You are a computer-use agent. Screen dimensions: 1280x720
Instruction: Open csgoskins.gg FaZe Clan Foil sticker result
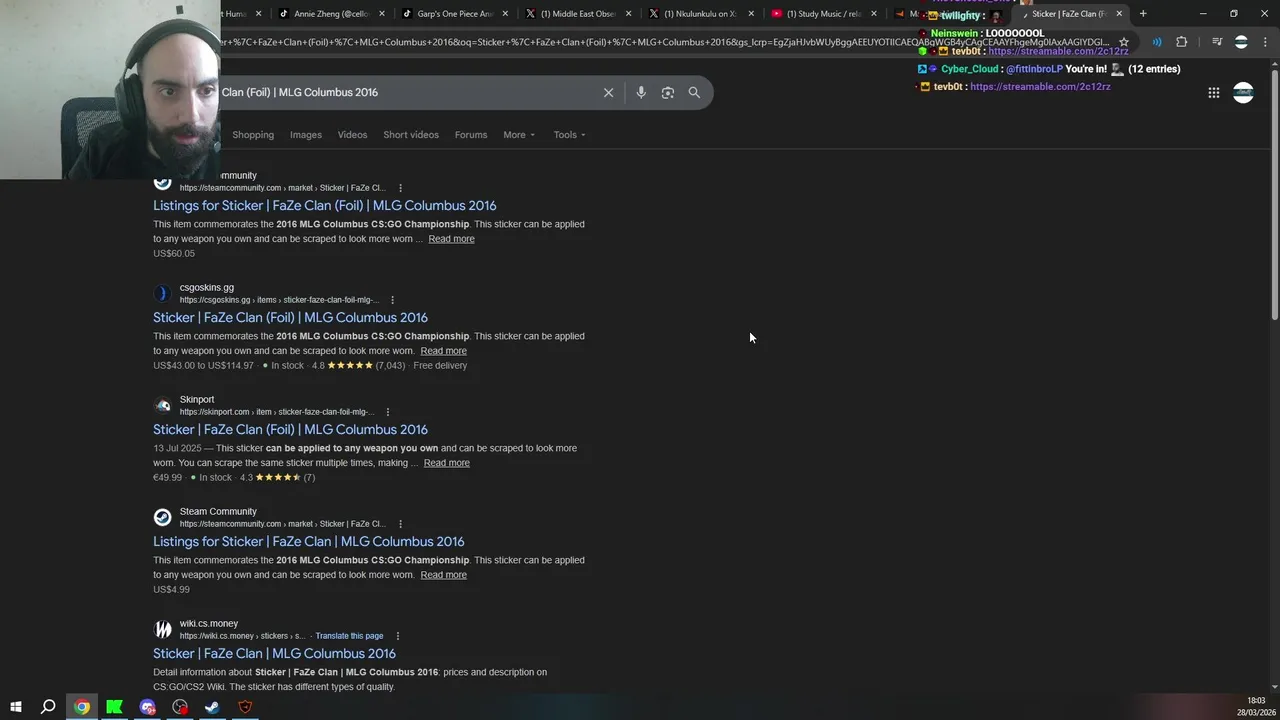point(290,317)
